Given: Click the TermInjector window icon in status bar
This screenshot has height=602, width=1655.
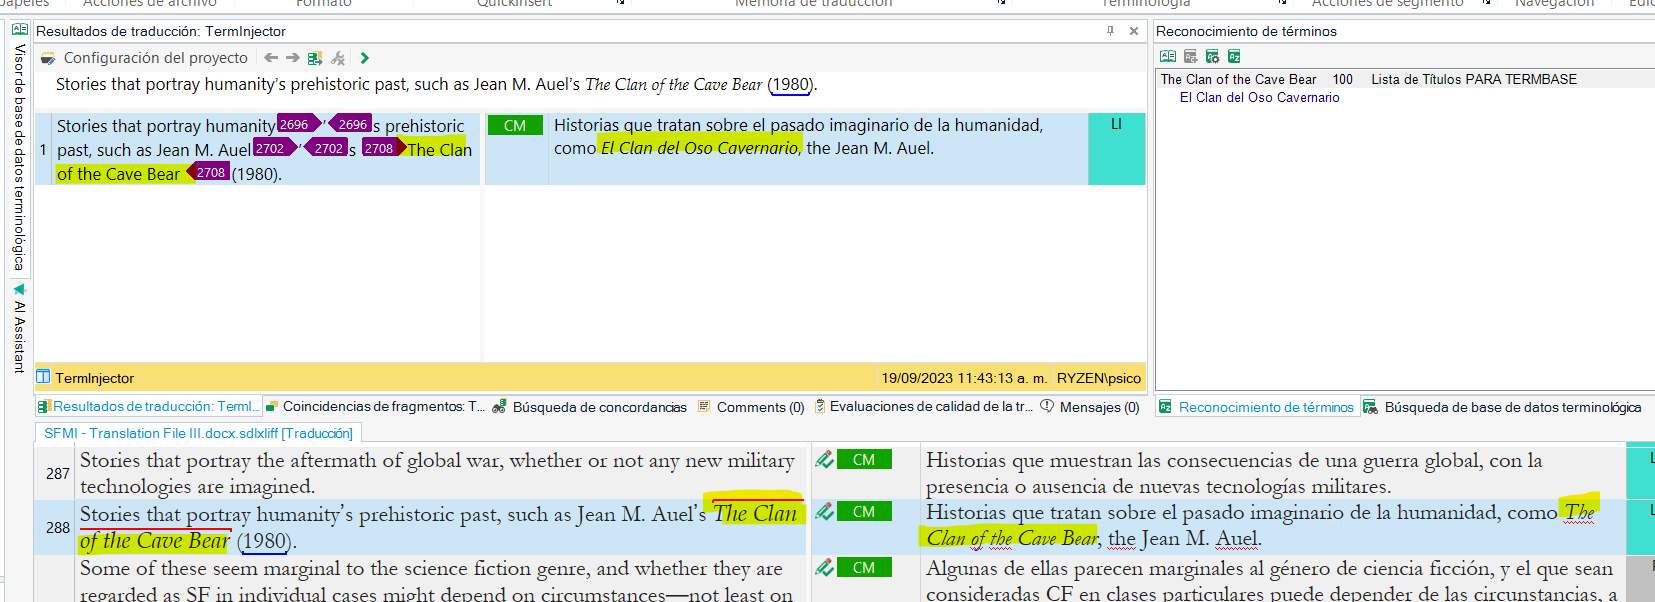Looking at the screenshot, I should coord(43,377).
